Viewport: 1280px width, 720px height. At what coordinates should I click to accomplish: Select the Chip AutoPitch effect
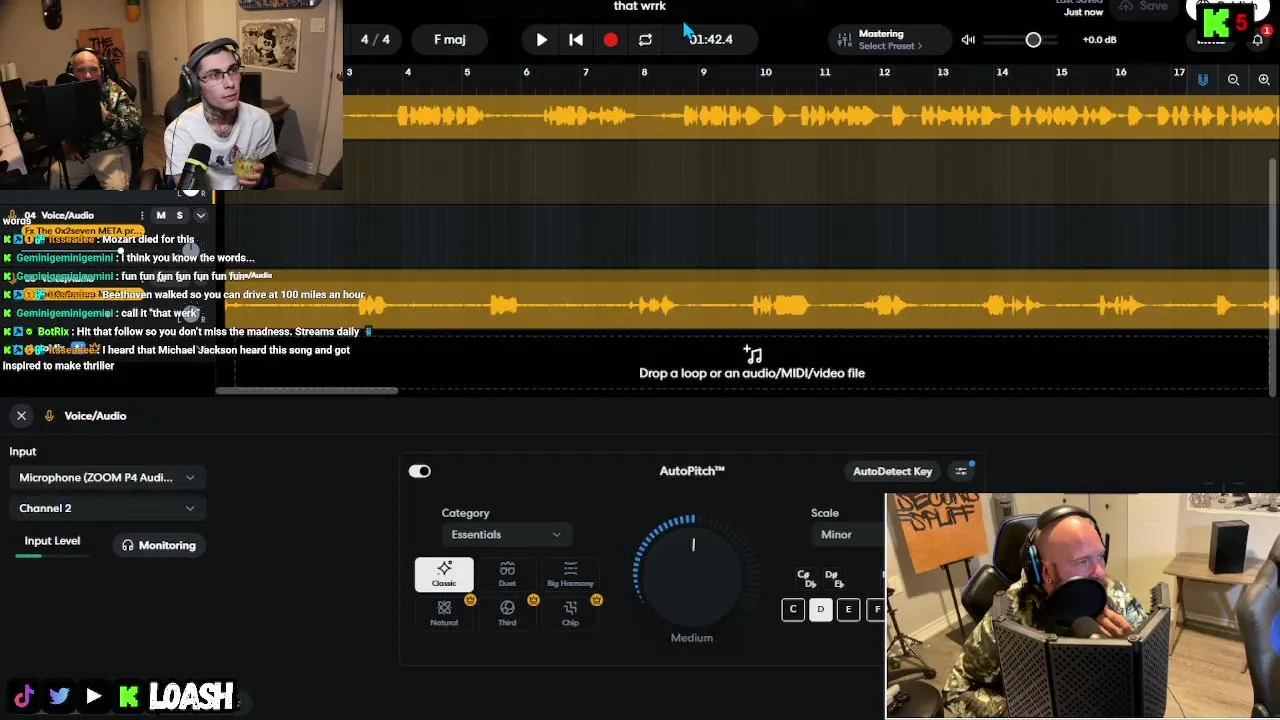tap(570, 613)
